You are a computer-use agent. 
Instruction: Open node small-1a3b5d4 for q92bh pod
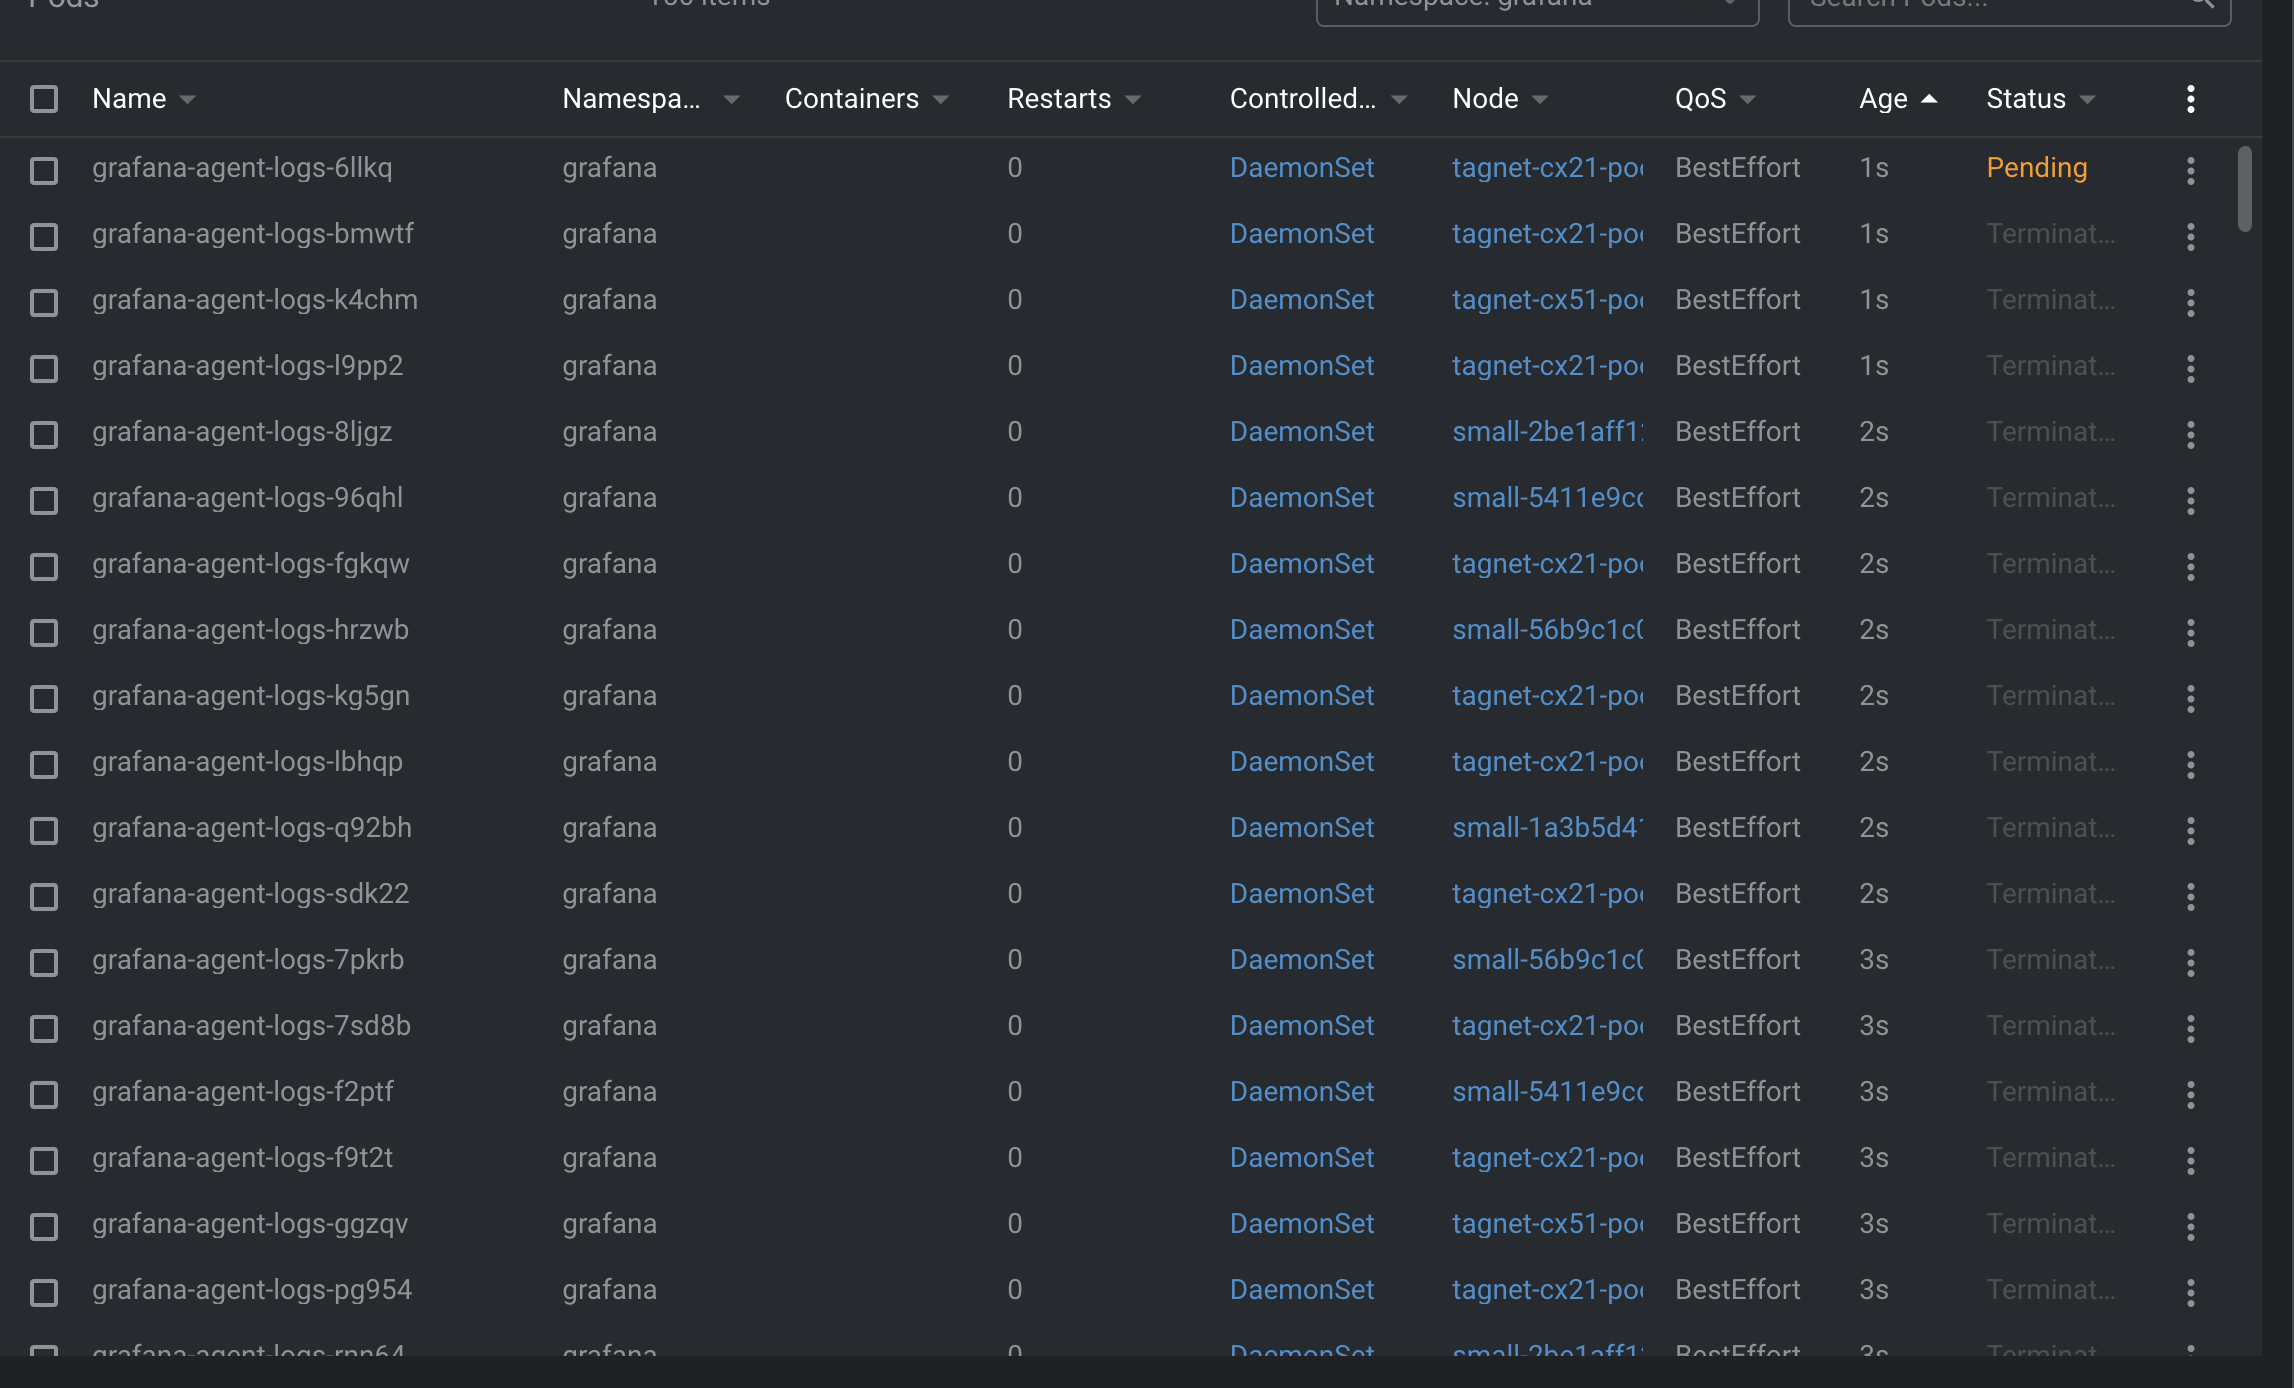(1547, 827)
